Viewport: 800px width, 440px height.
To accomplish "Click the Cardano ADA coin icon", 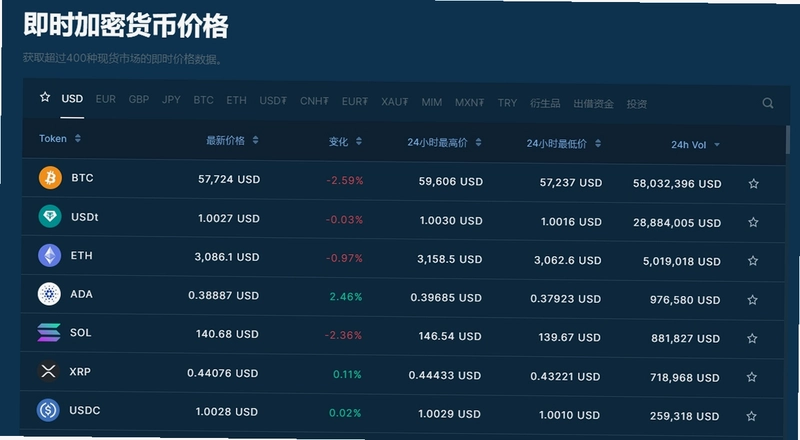I will click(49, 295).
